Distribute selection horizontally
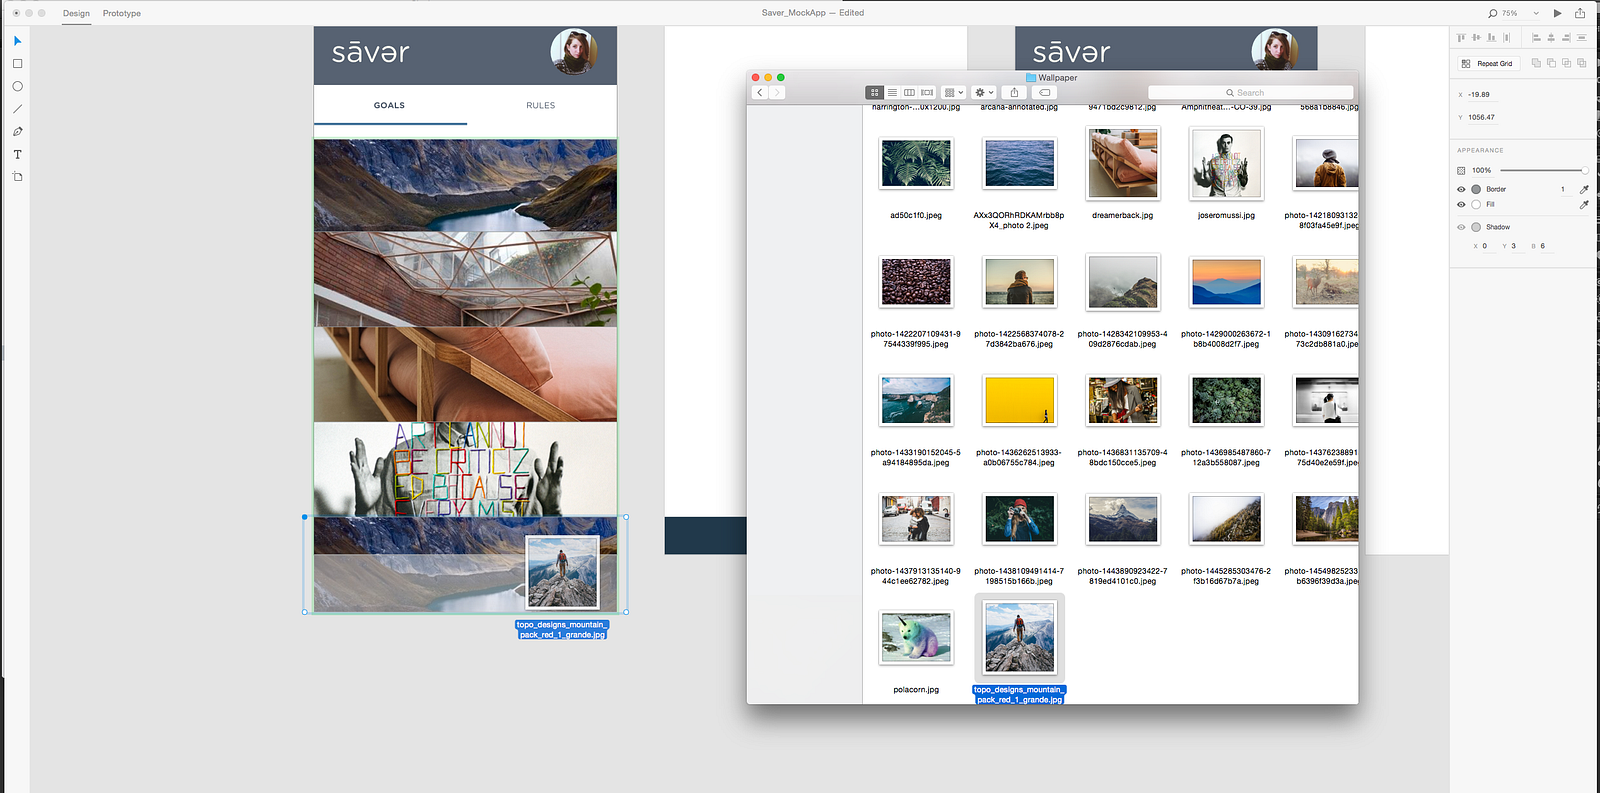 pyautogui.click(x=1506, y=37)
